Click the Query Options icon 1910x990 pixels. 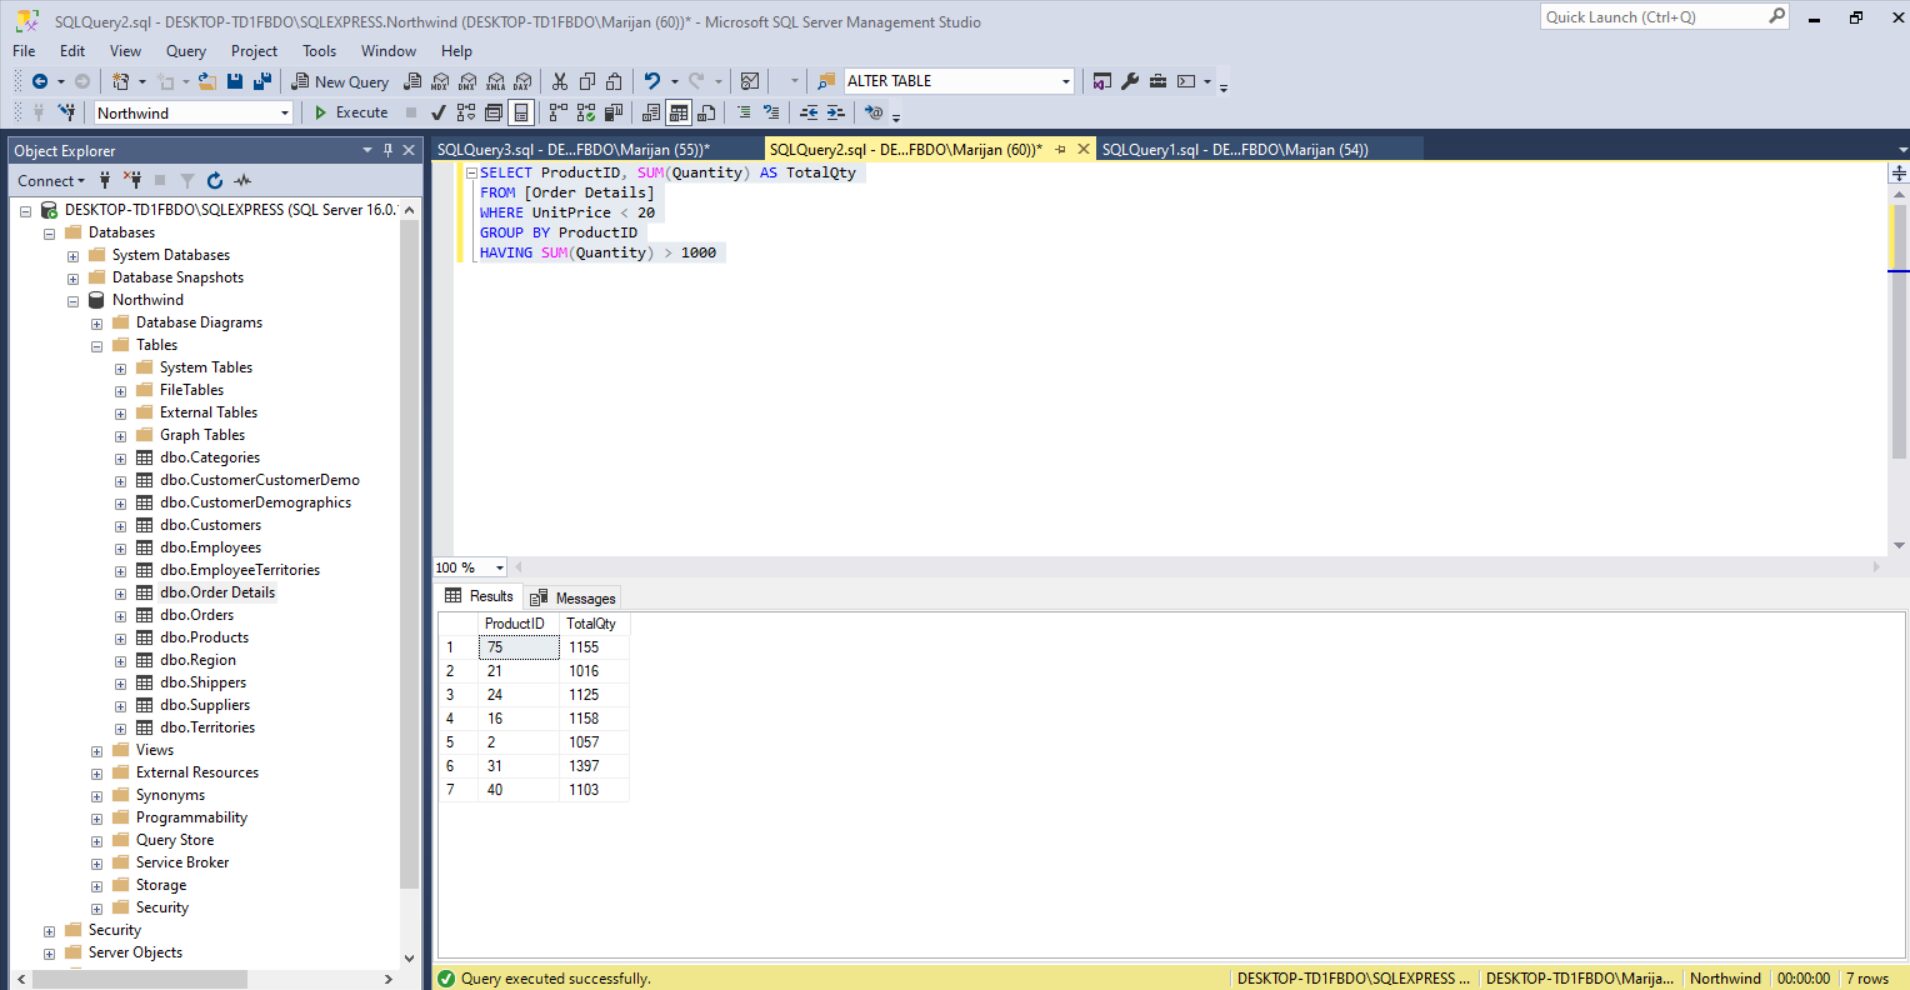click(x=494, y=113)
